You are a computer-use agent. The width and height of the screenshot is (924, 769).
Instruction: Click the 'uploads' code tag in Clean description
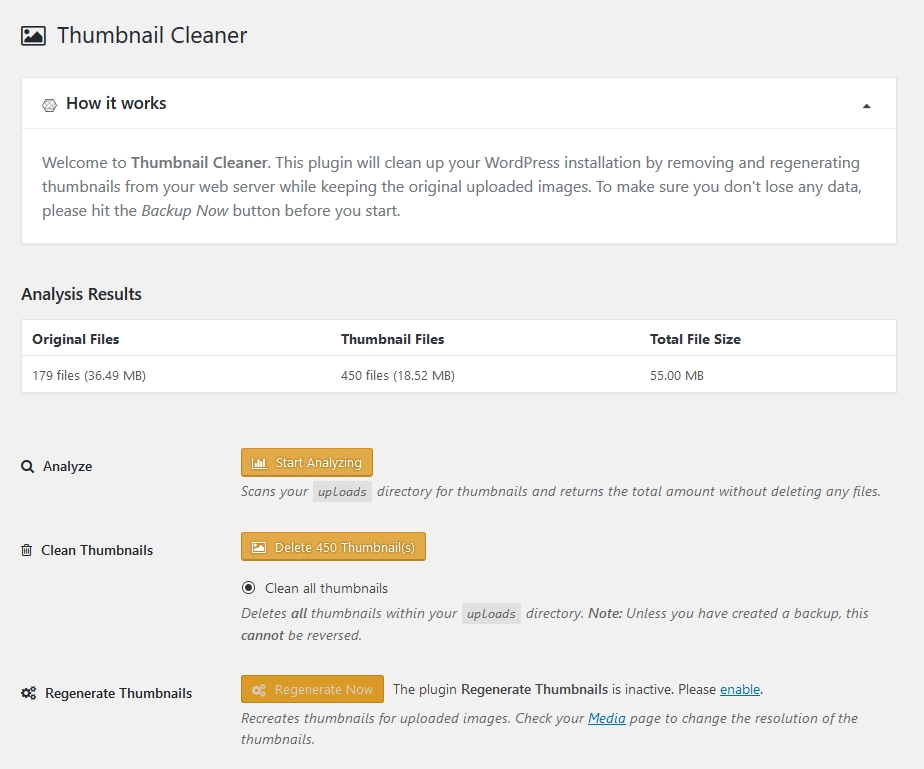click(x=491, y=613)
